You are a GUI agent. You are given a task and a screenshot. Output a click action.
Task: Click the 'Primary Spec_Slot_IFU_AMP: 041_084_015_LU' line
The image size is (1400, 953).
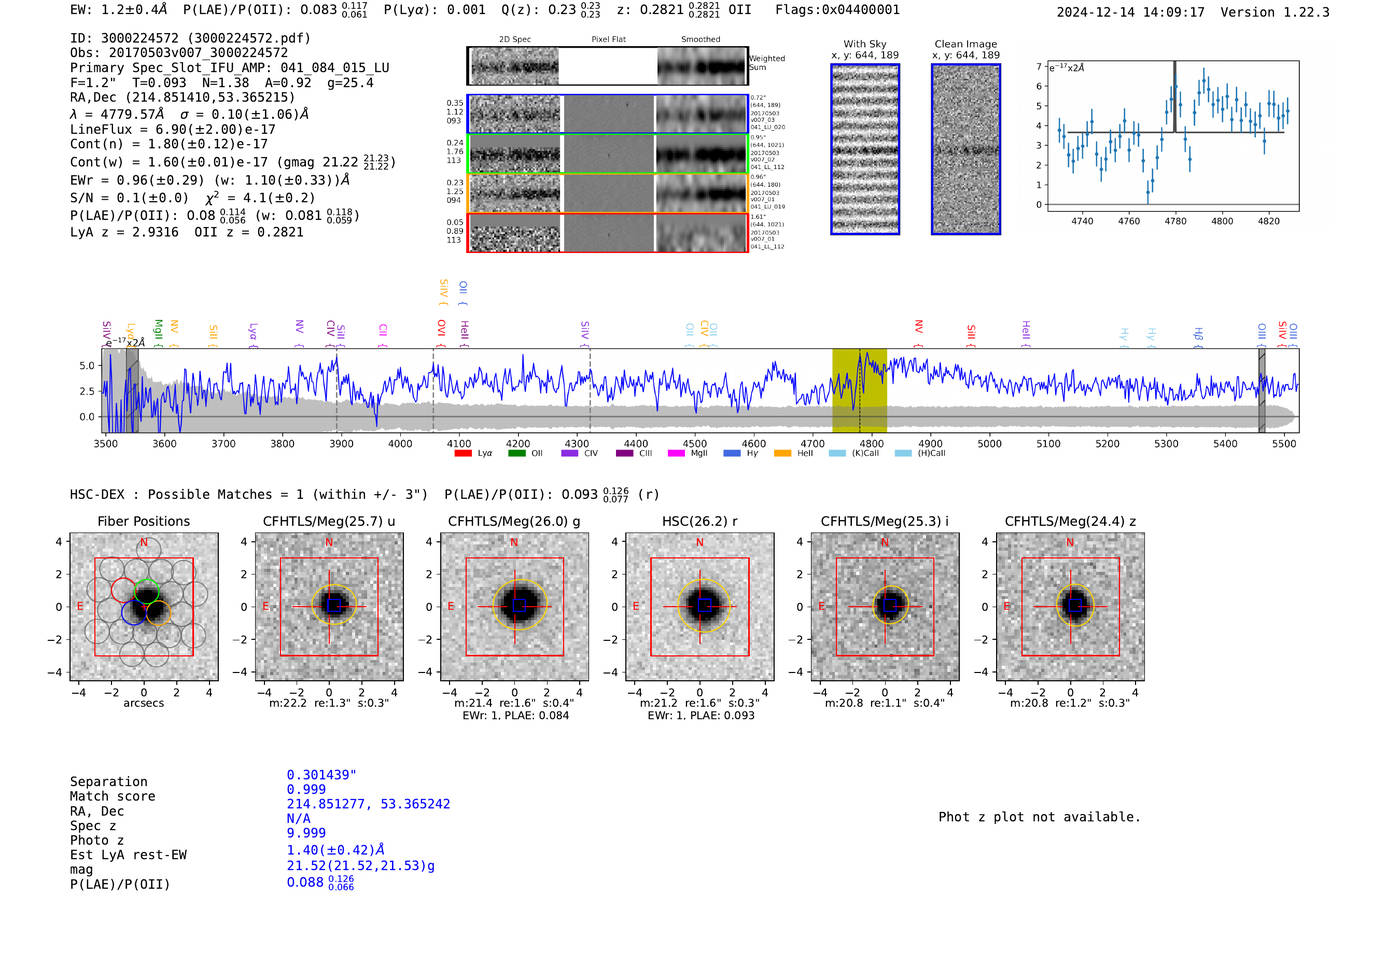pyautogui.click(x=230, y=68)
